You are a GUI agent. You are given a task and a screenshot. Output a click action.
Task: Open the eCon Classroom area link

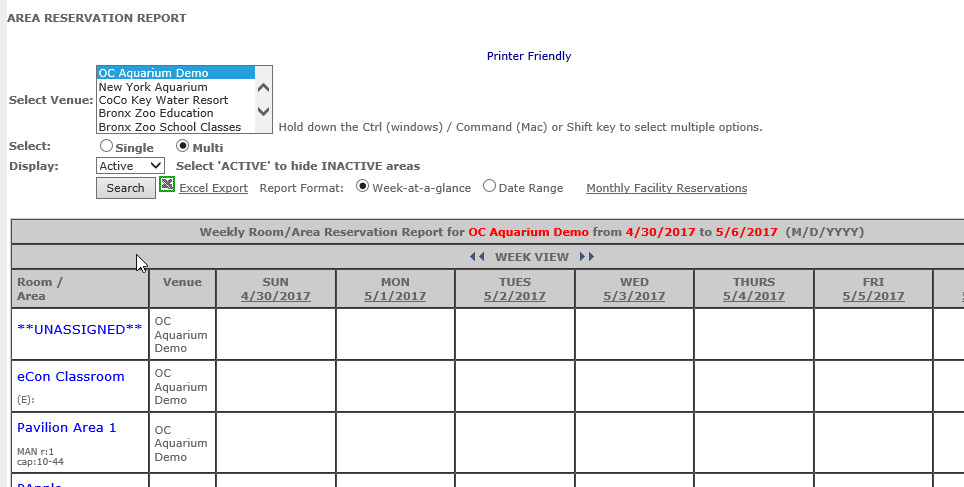[x=71, y=376]
